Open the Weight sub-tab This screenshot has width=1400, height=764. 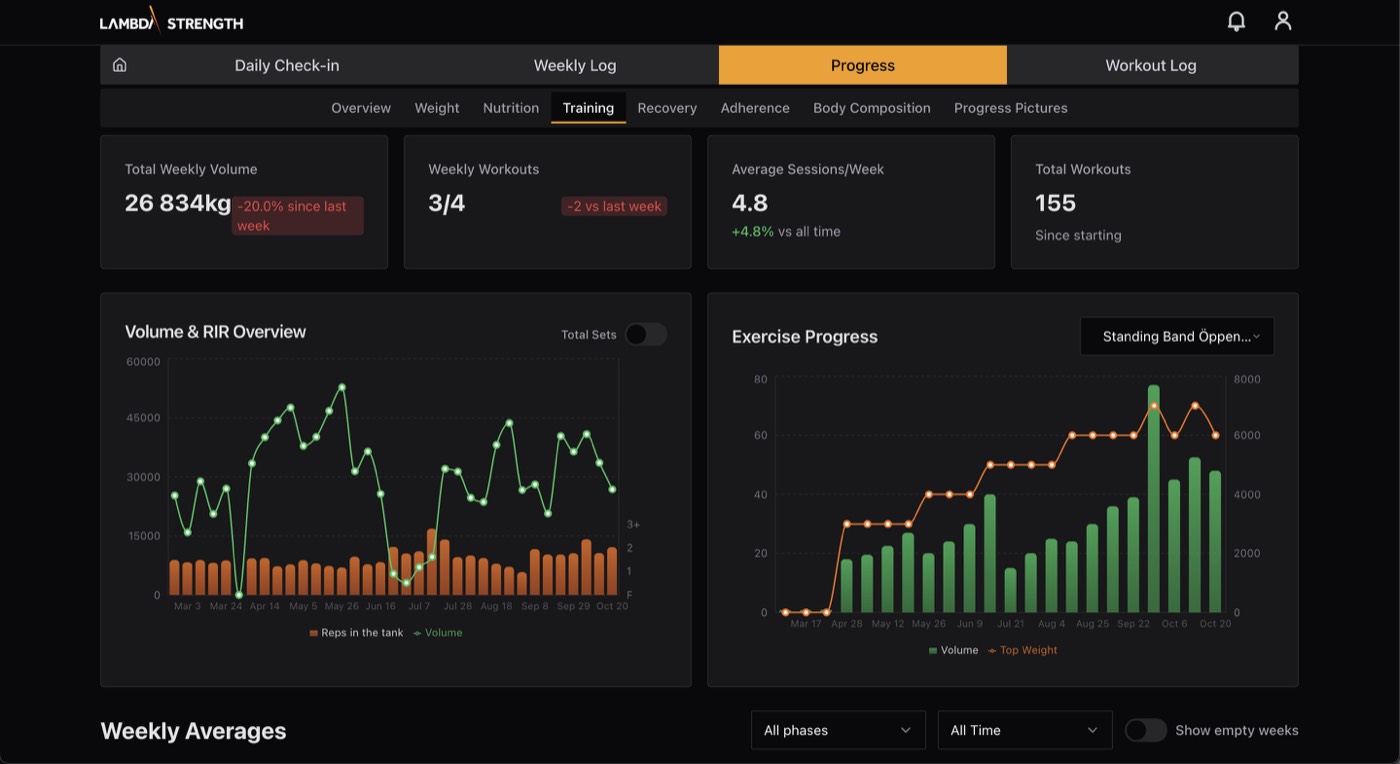tap(437, 108)
